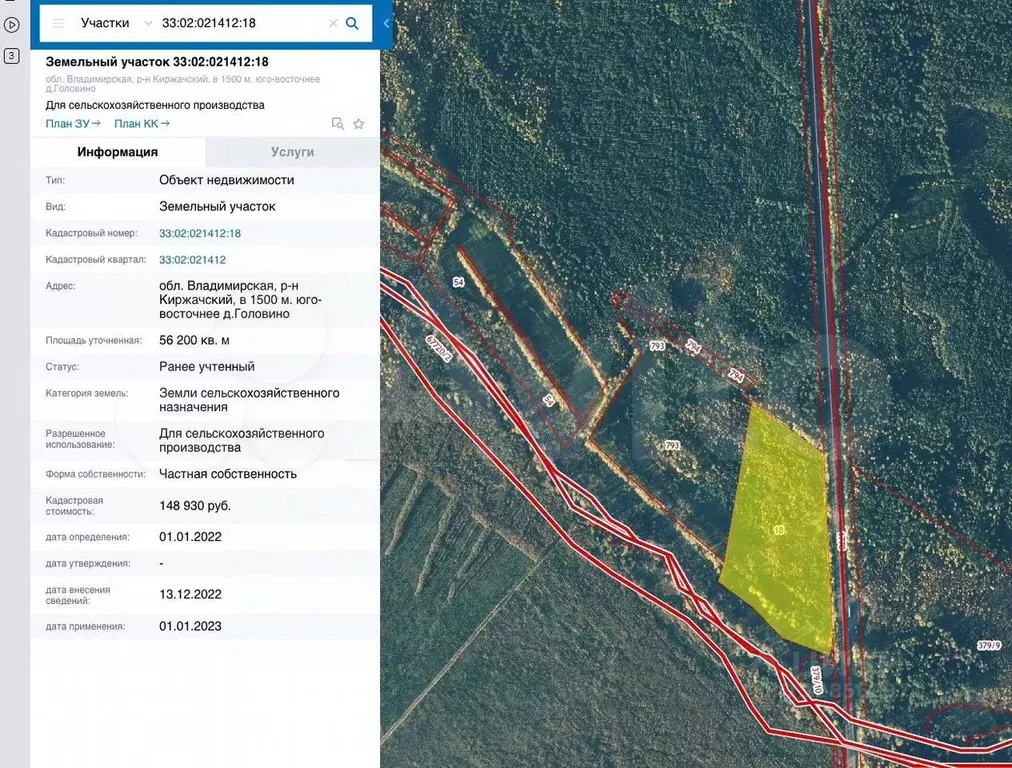Open the План ЗУ link
1012x768 pixels.
point(73,123)
